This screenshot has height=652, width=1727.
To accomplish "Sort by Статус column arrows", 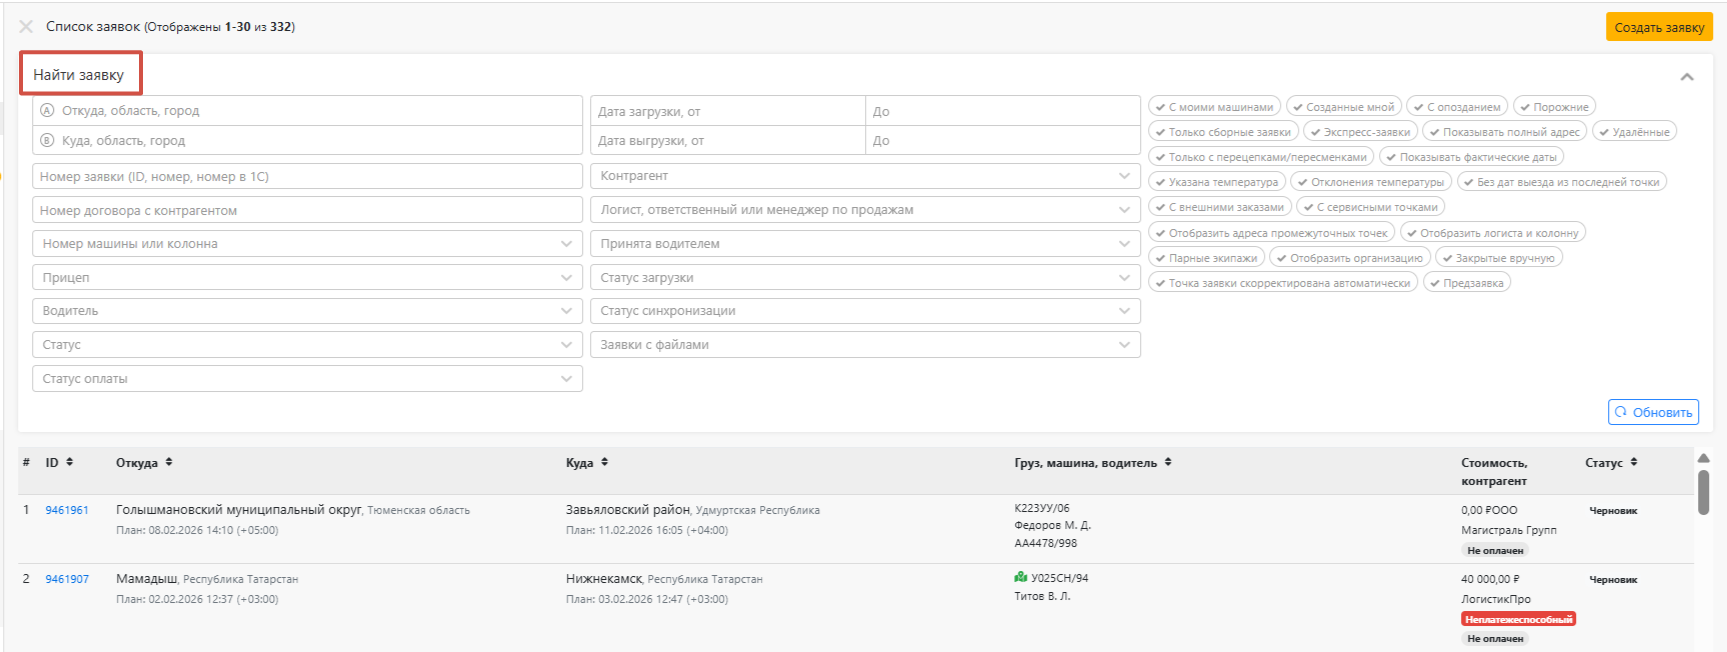I will (1634, 462).
